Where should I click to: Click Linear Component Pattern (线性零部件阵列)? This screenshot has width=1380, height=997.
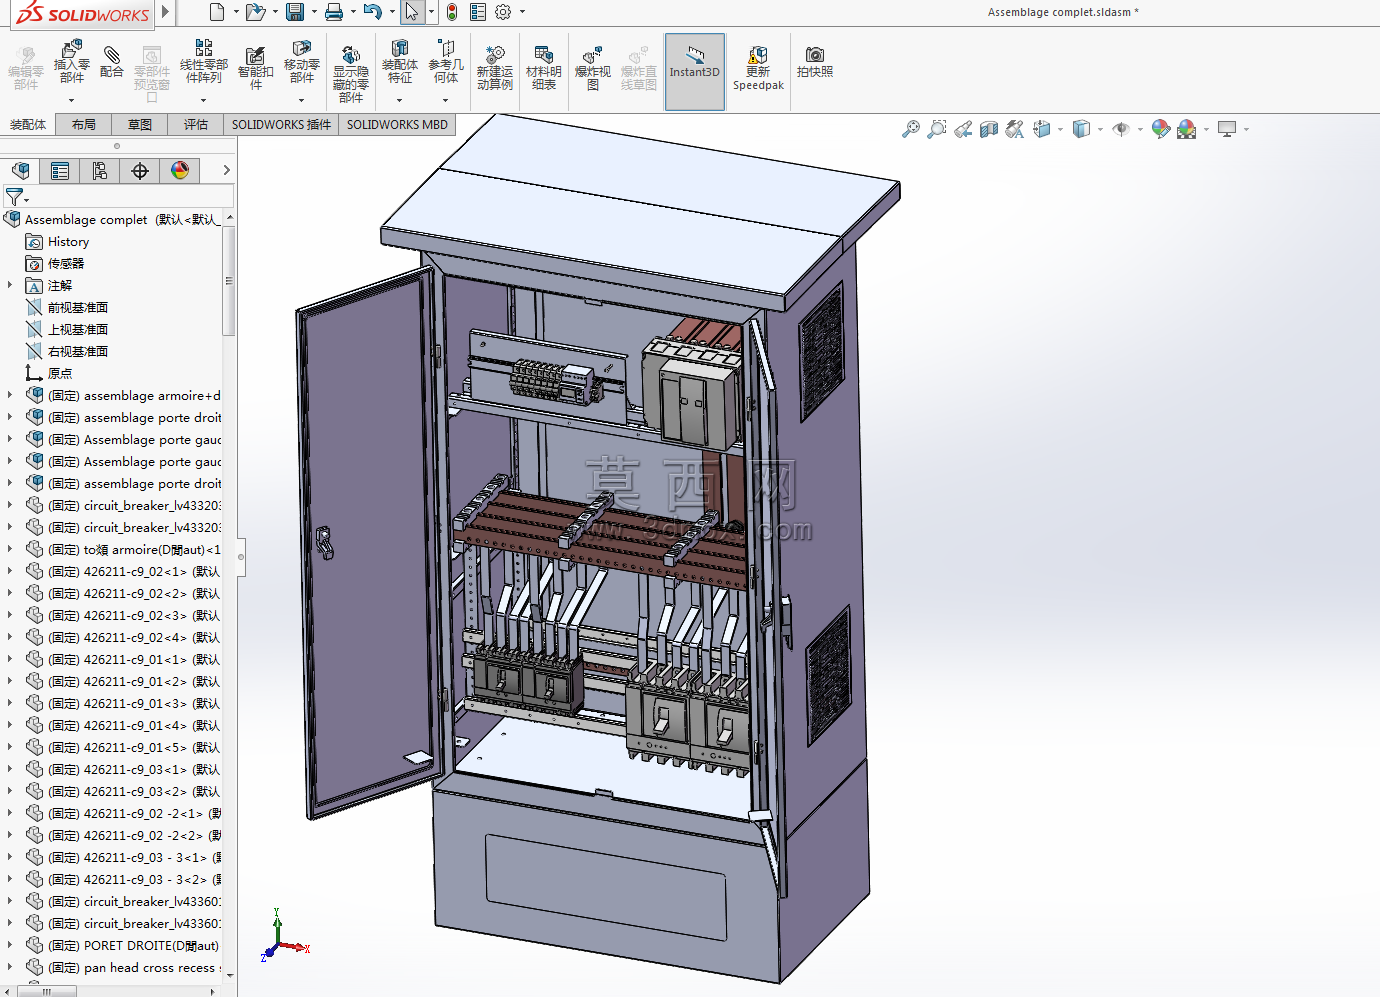(204, 62)
